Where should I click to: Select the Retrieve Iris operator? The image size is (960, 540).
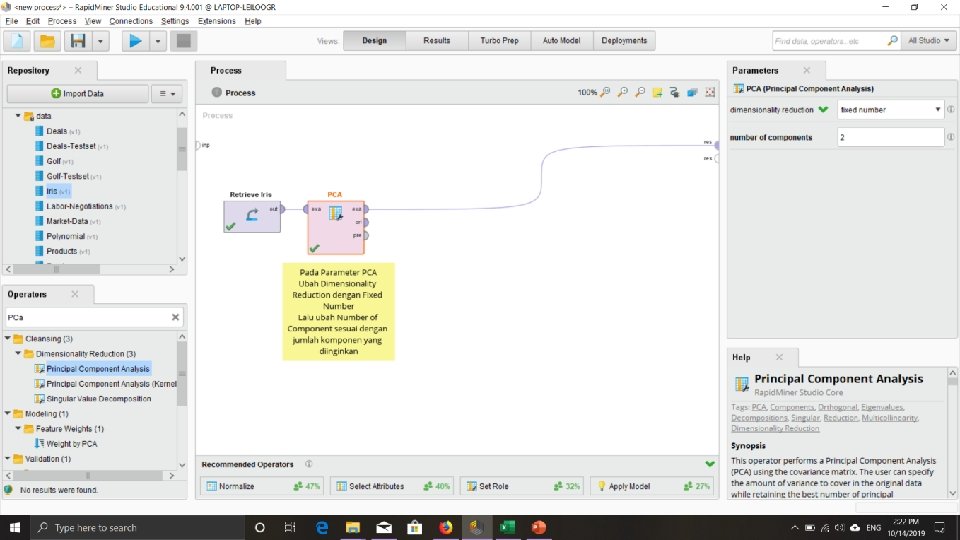click(x=252, y=217)
